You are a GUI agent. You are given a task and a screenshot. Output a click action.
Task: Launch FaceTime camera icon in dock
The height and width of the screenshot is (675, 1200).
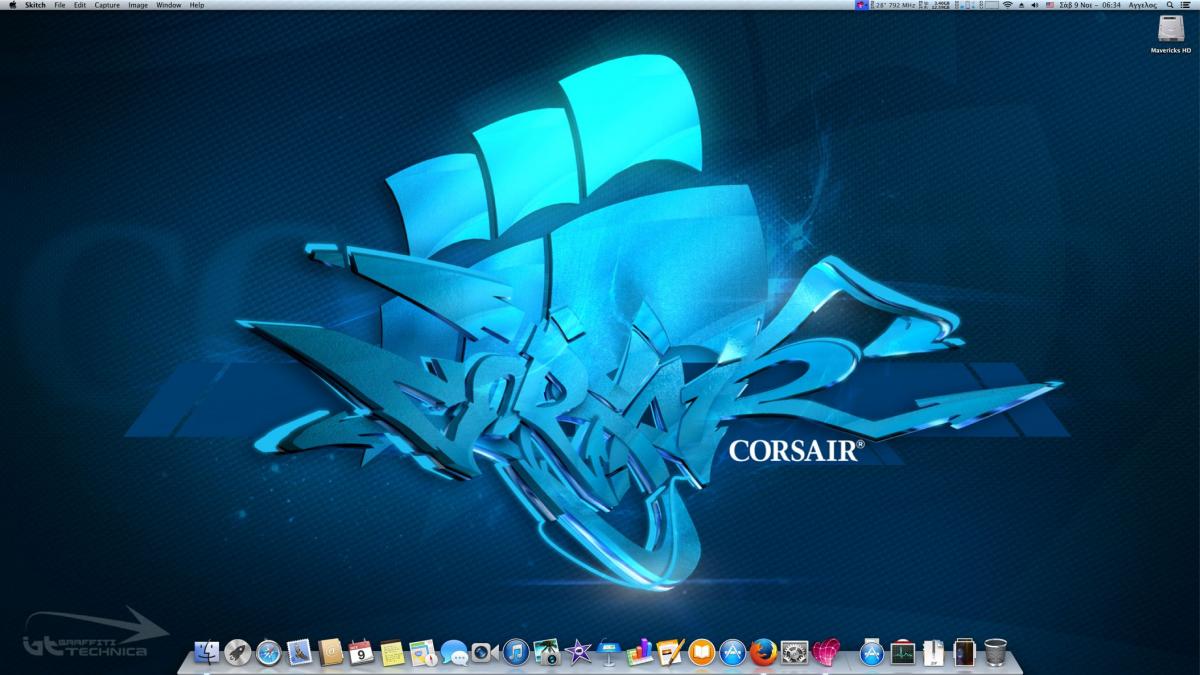click(484, 653)
